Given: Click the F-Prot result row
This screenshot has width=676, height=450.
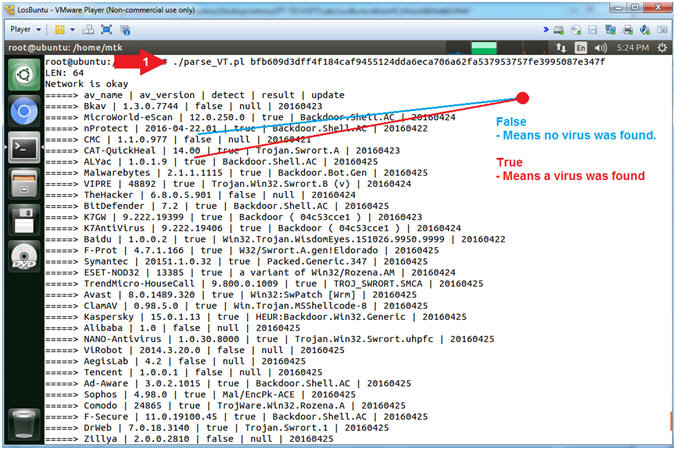Looking at the screenshot, I should (x=242, y=251).
